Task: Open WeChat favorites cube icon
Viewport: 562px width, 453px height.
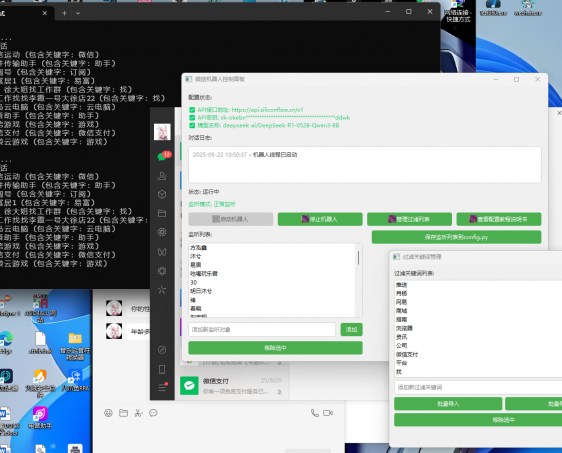Action: tap(162, 194)
